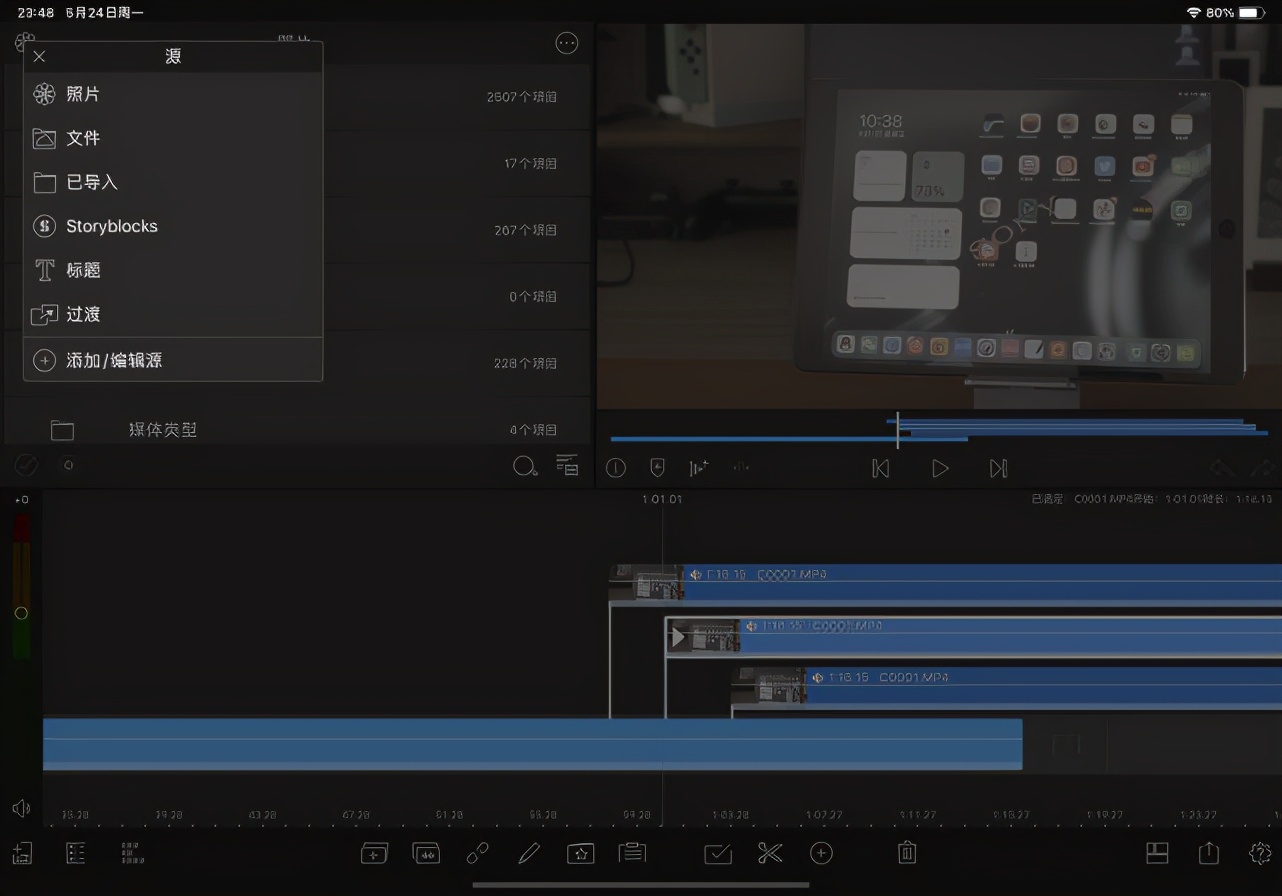
Task: Toggle the clip link chain icon
Action: pyautogui.click(x=478, y=853)
